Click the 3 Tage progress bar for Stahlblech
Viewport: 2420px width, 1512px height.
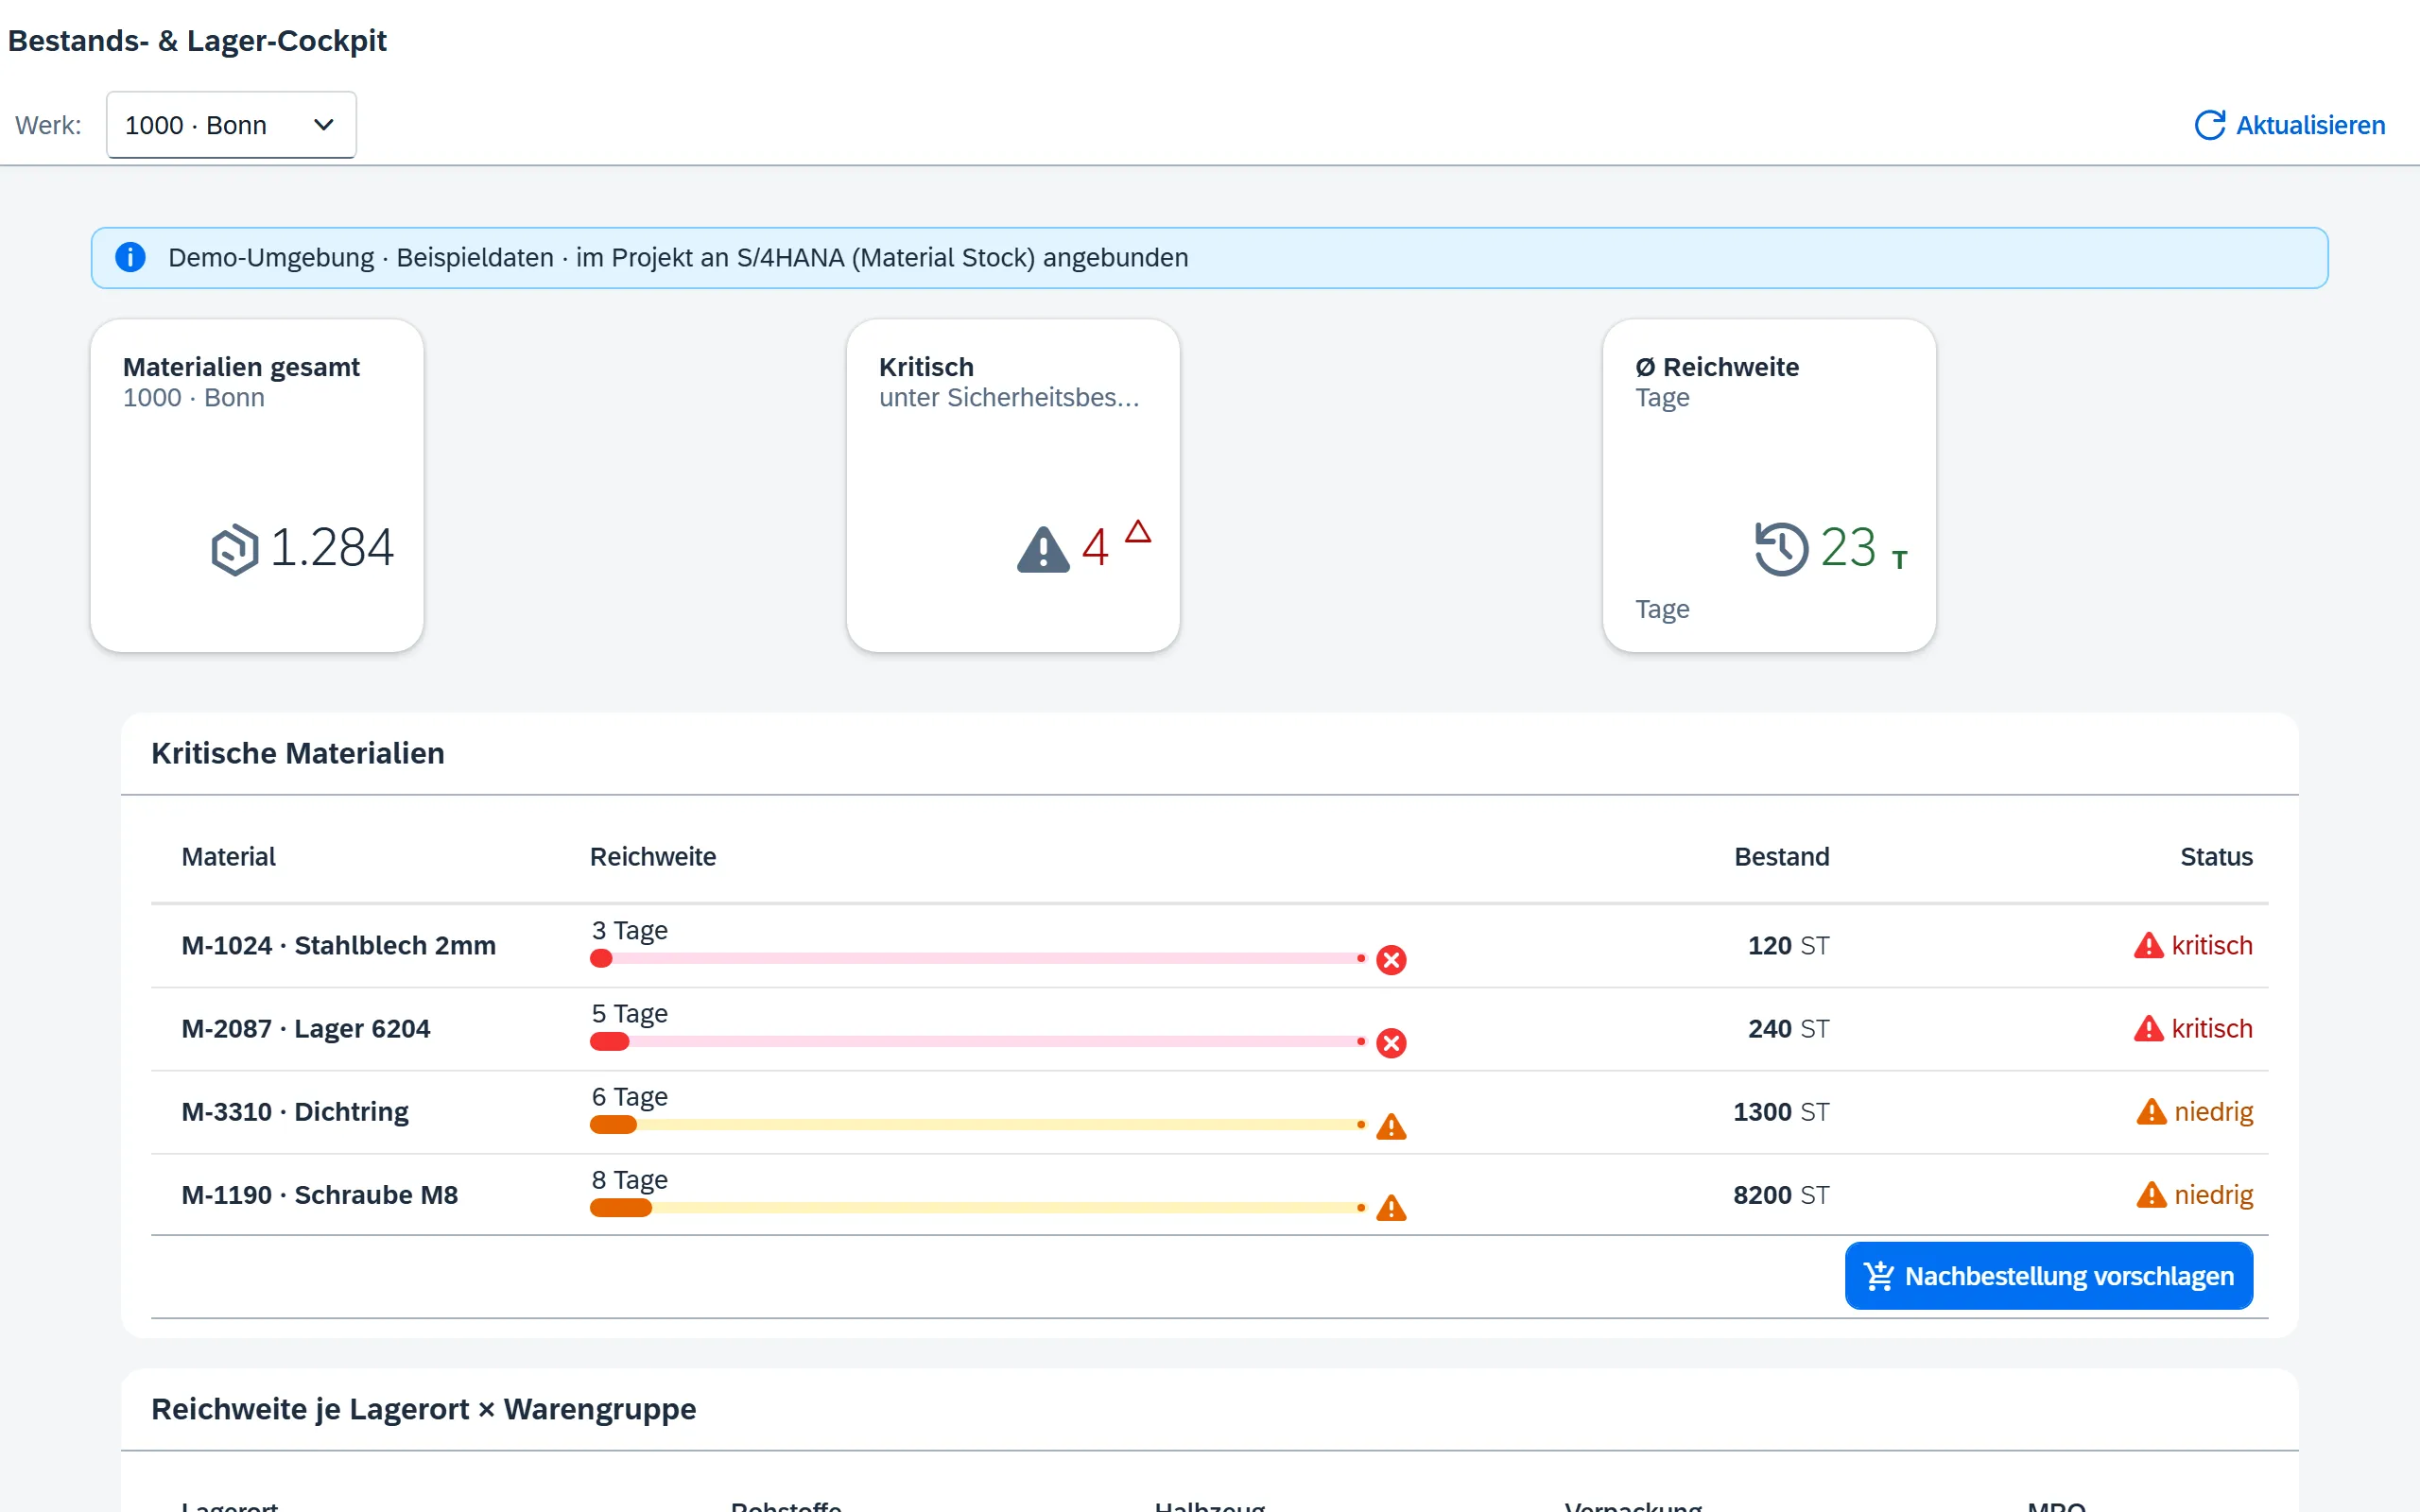pyautogui.click(x=978, y=958)
